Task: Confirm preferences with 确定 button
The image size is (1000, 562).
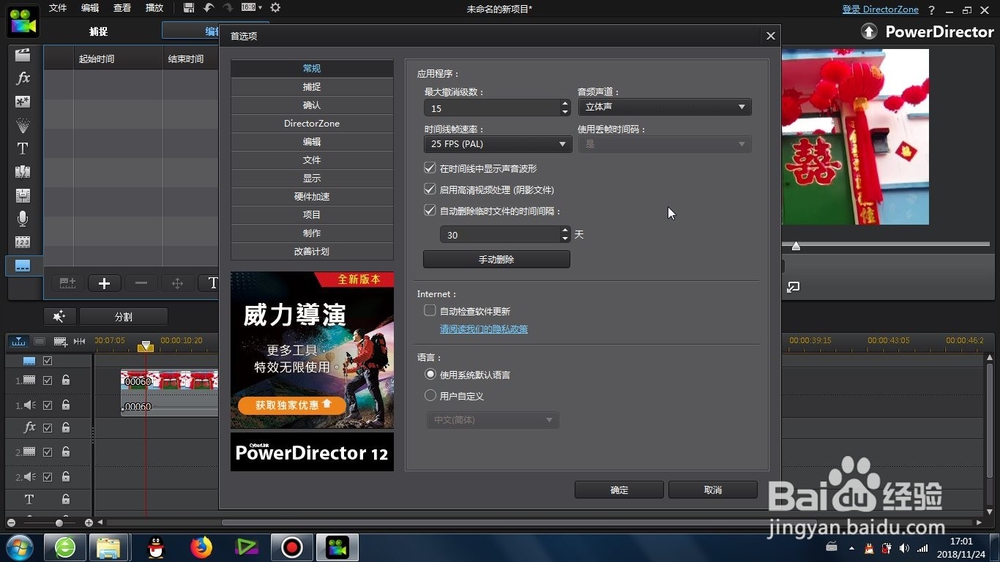Action: [619, 489]
